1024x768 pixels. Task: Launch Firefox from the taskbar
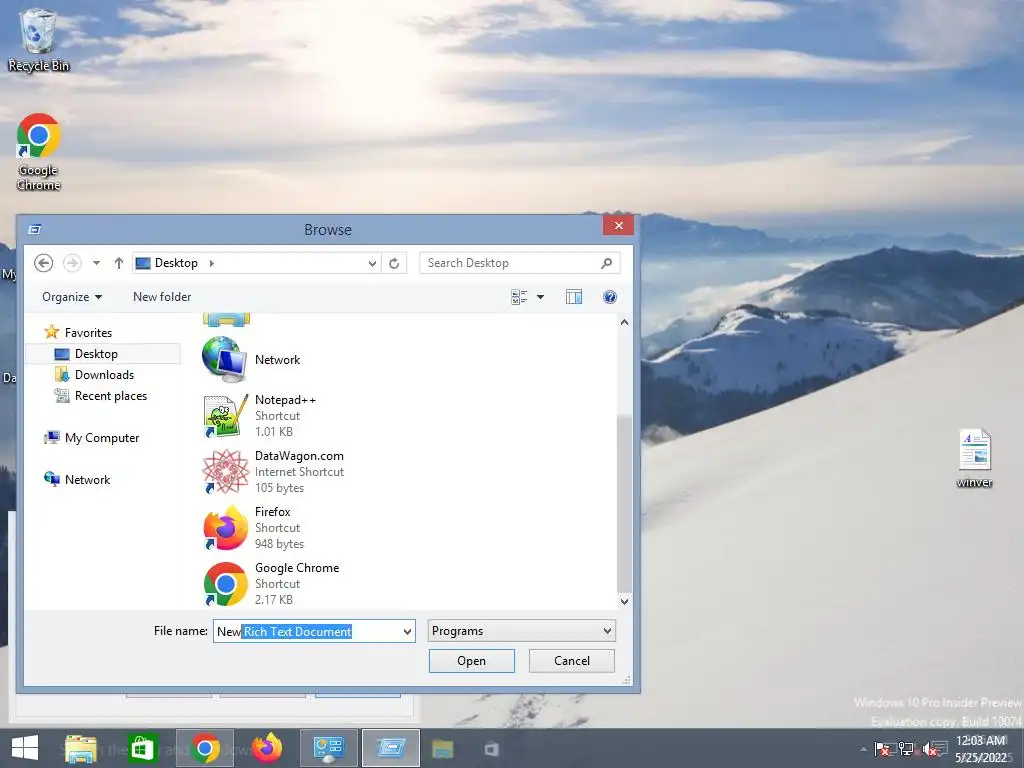[x=266, y=748]
